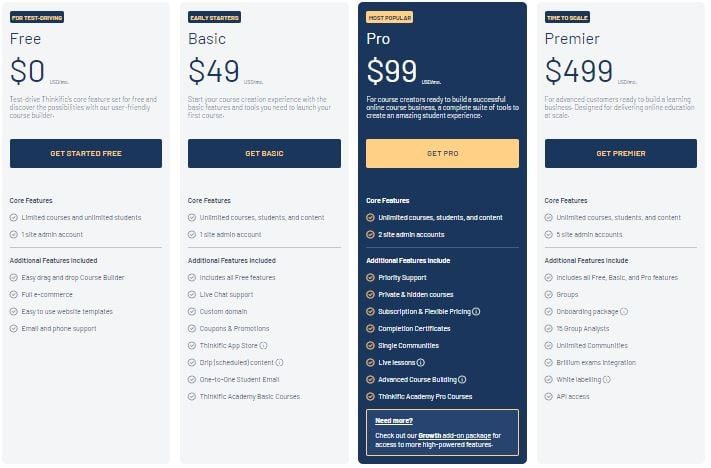Image resolution: width=711 pixels, height=468 pixels.
Task: Click checkmark next to Custom domain
Action: [192, 312]
